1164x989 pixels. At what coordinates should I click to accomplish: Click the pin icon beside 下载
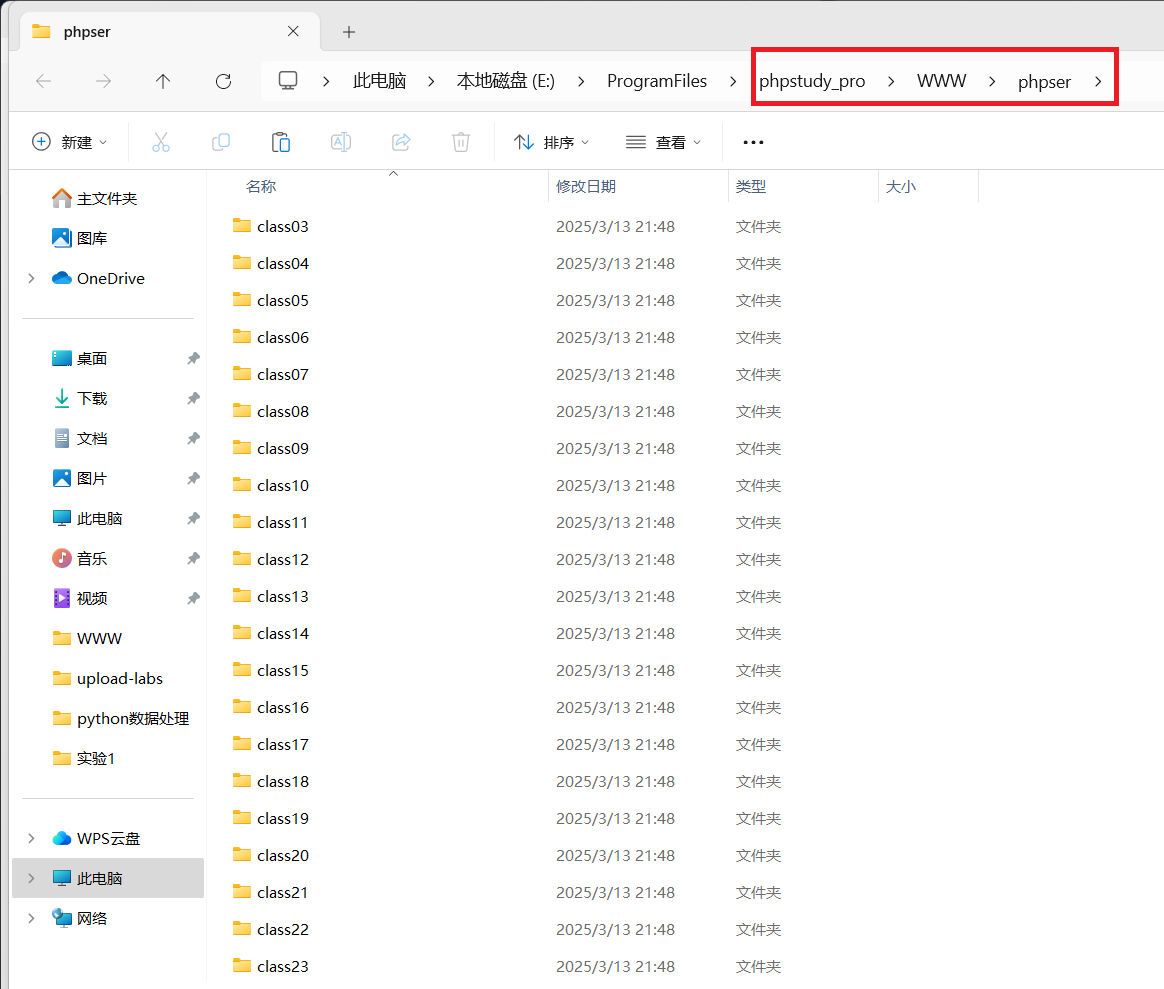tap(194, 399)
